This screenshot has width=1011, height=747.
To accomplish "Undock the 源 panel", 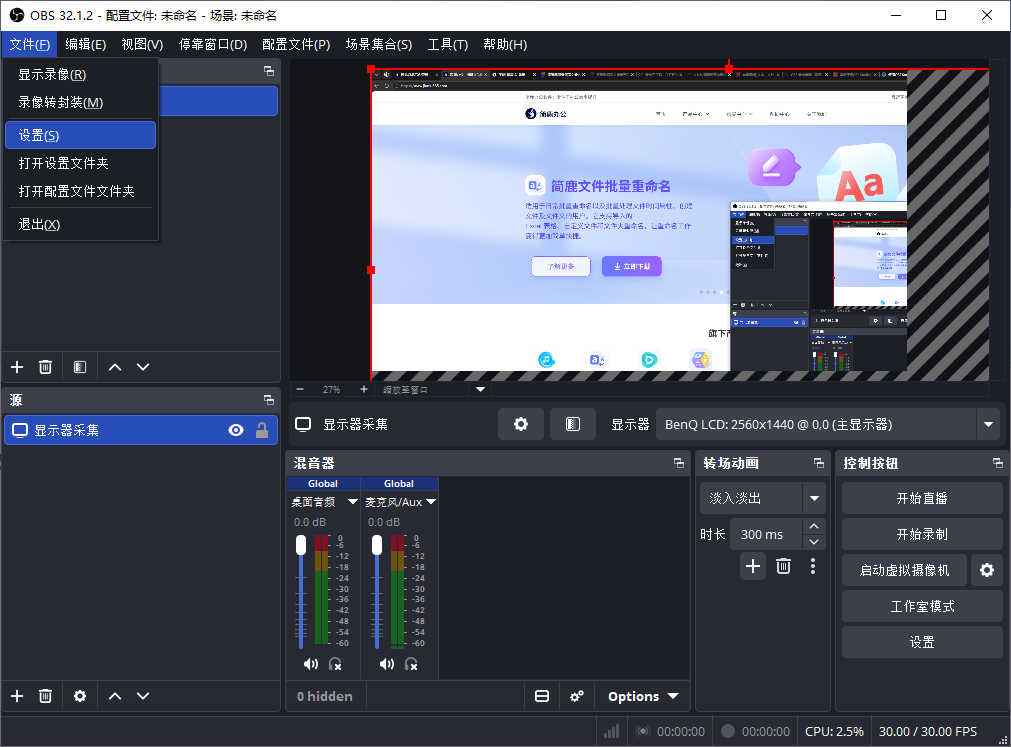I will coord(269,400).
